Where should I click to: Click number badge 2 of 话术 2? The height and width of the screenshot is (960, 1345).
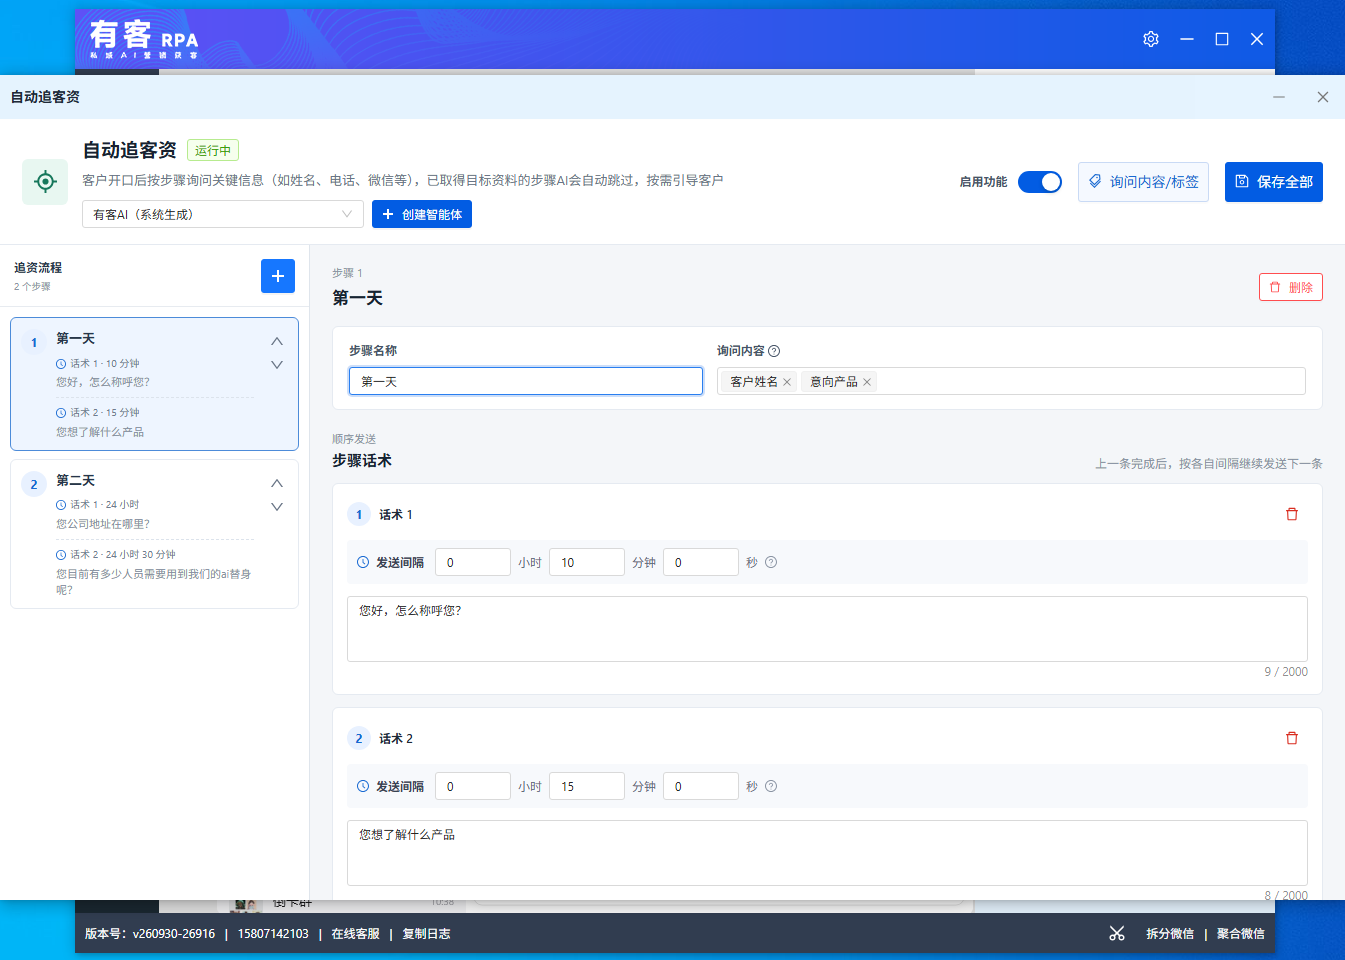point(359,738)
